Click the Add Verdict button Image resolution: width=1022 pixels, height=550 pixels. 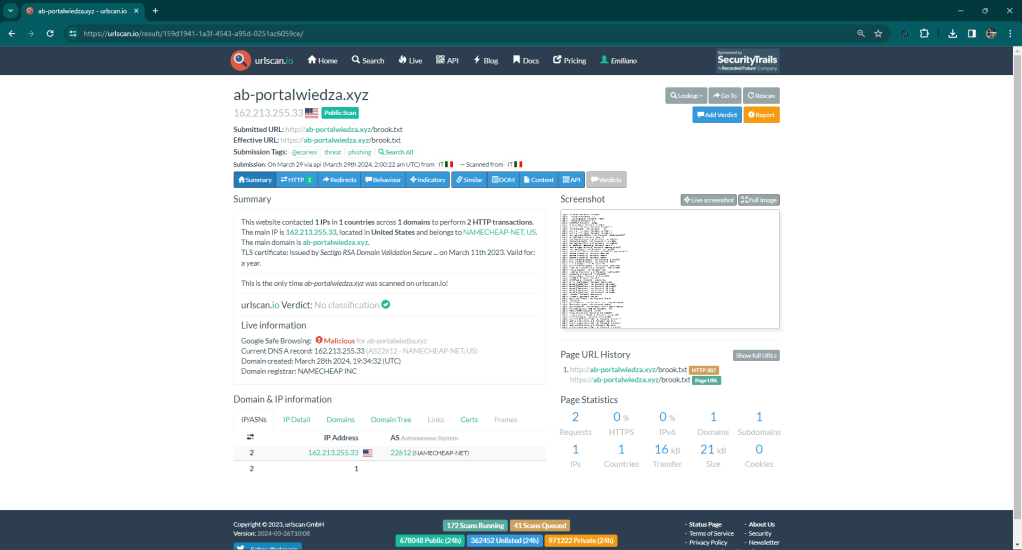[x=717, y=115]
